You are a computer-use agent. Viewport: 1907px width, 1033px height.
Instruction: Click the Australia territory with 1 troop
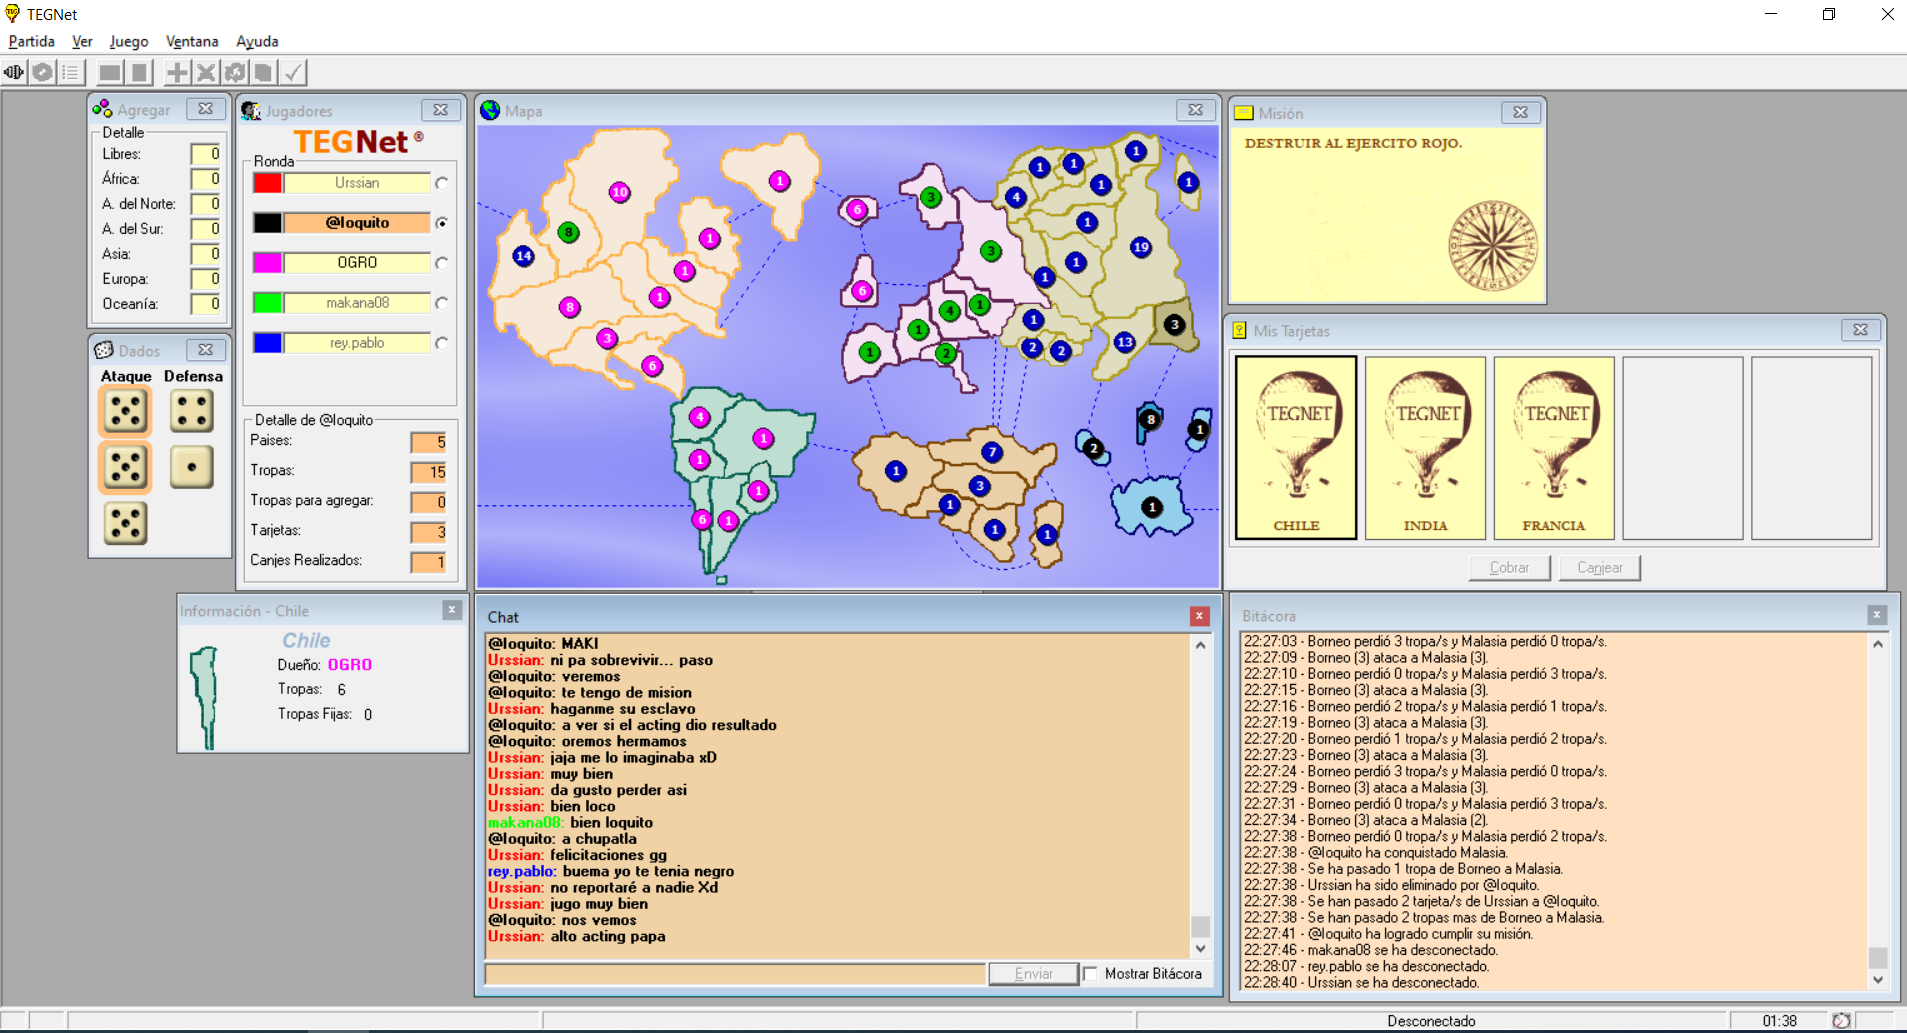click(1151, 507)
